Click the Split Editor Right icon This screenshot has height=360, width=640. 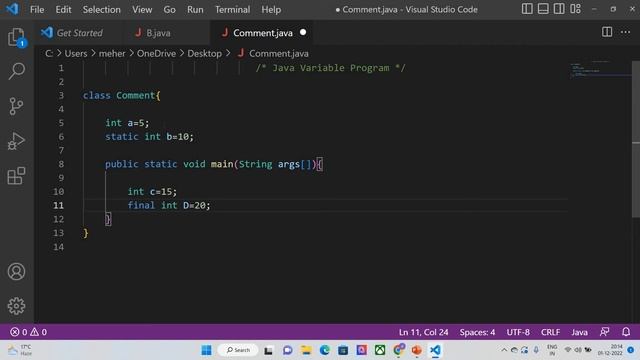click(607, 32)
